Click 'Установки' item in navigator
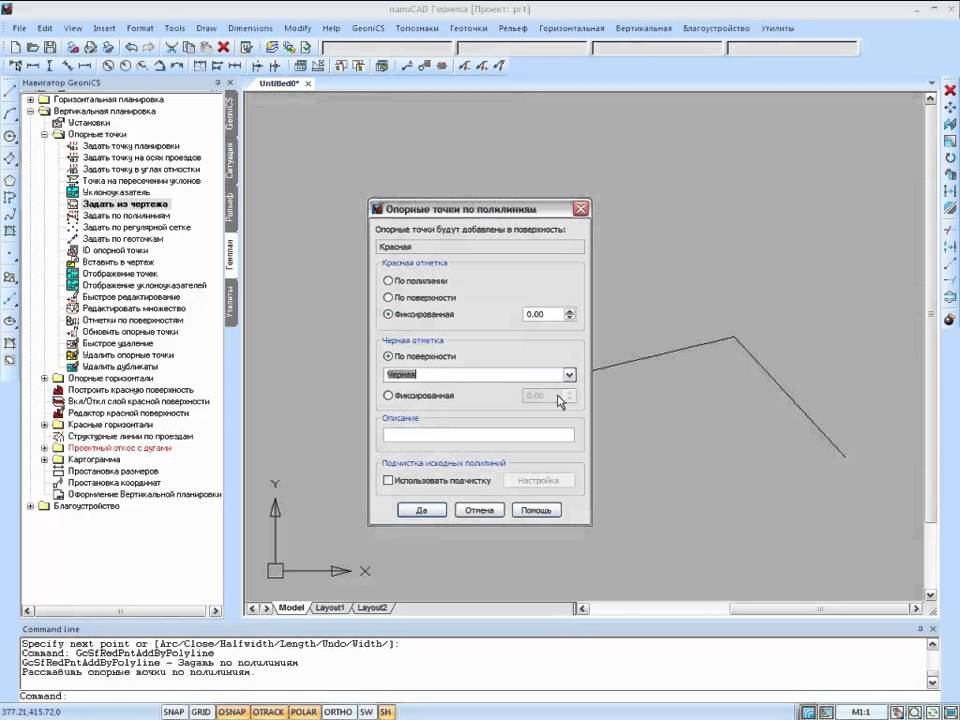 point(89,122)
